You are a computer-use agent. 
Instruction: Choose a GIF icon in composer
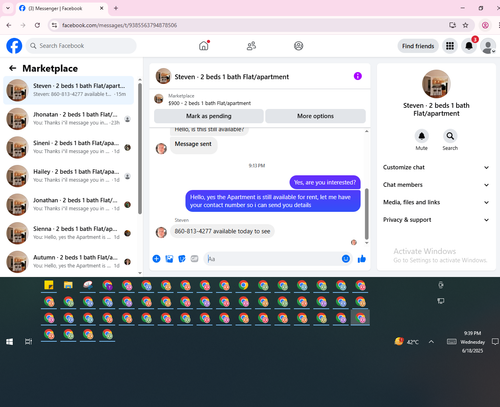coord(194,259)
